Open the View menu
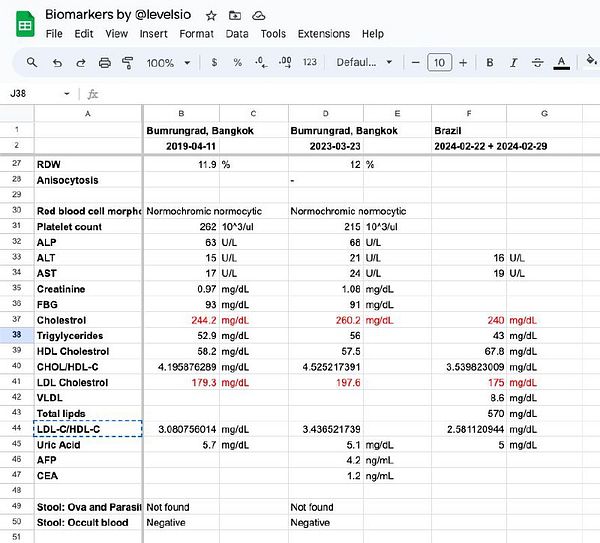This screenshot has height=543, width=600. click(116, 34)
